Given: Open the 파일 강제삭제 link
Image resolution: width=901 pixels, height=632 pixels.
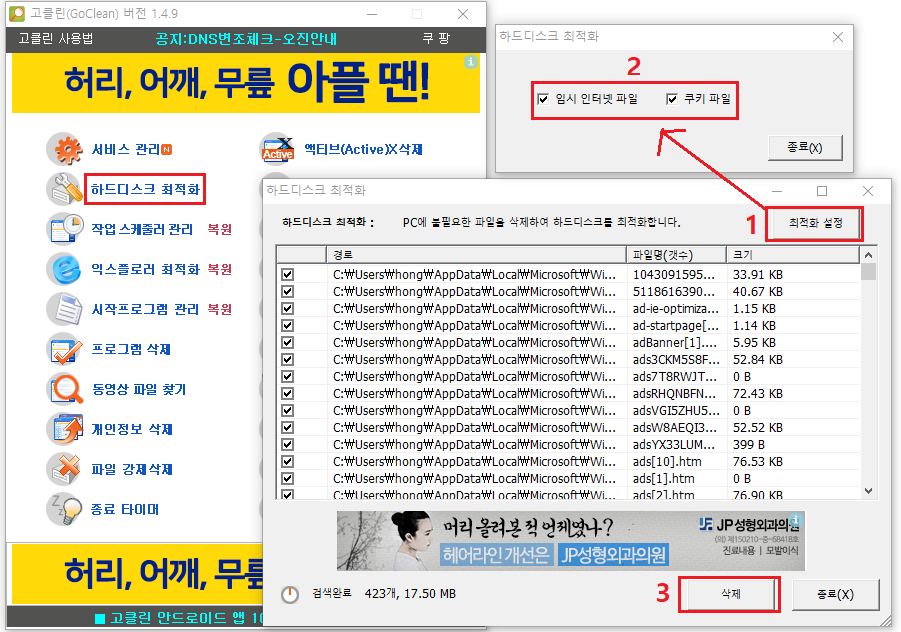Looking at the screenshot, I should point(132,469).
